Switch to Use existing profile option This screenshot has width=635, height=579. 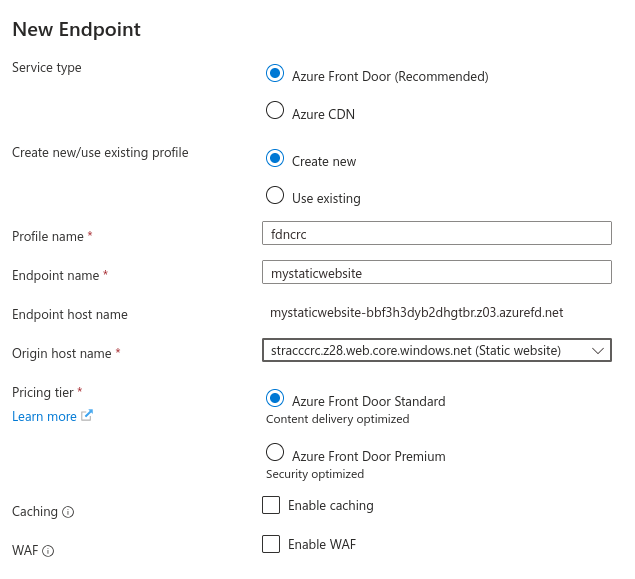[275, 196]
